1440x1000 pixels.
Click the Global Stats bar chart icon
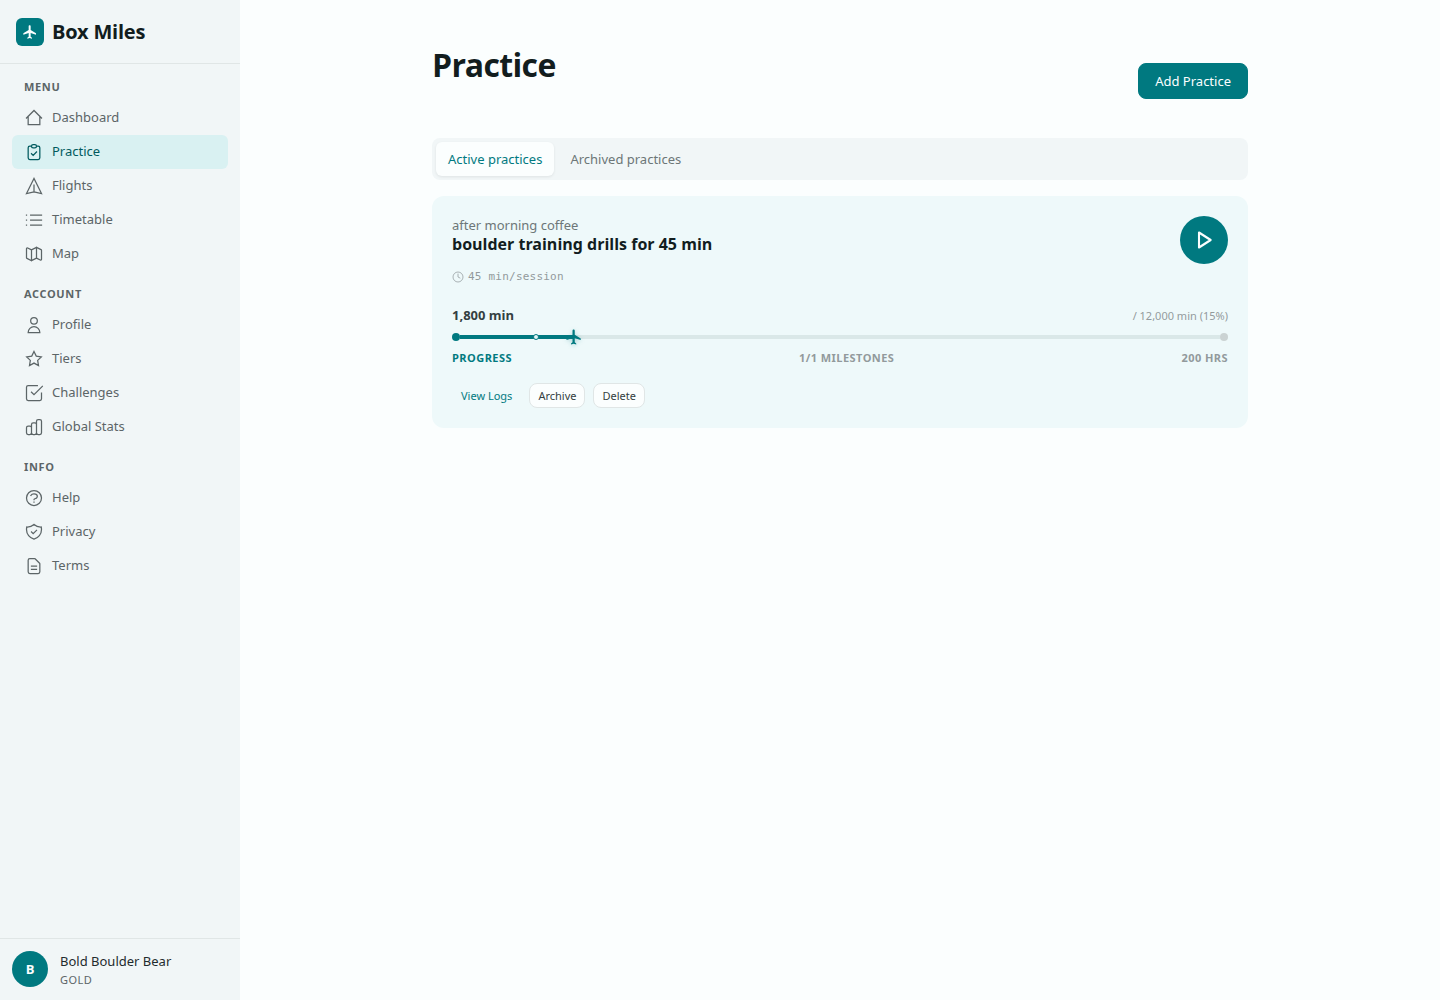point(34,427)
